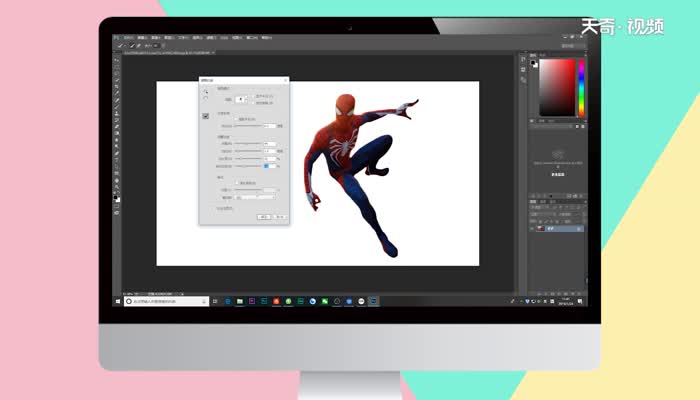Image resolution: width=700 pixels, height=400 pixels.
Task: Switch to the Channels tab
Action: click(x=542, y=201)
